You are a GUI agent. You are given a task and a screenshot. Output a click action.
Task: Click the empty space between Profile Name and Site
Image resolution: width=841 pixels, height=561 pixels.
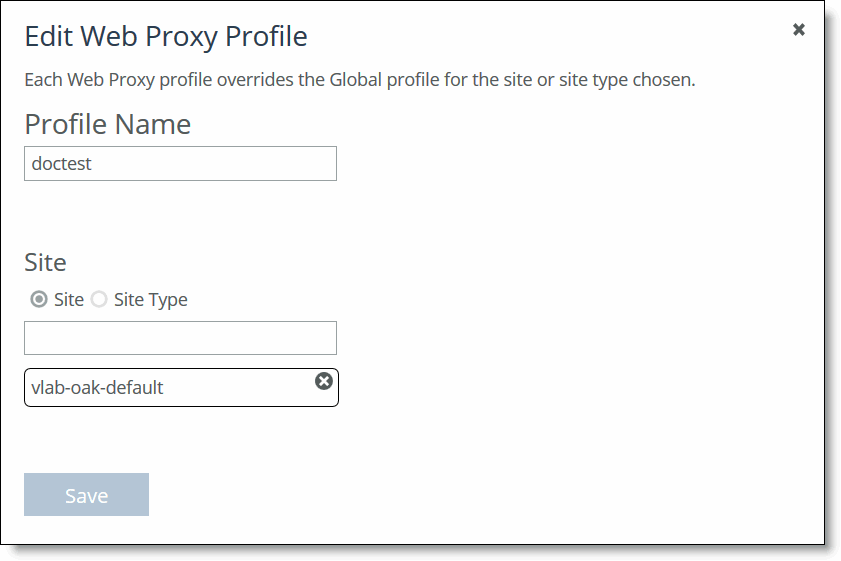(180, 215)
